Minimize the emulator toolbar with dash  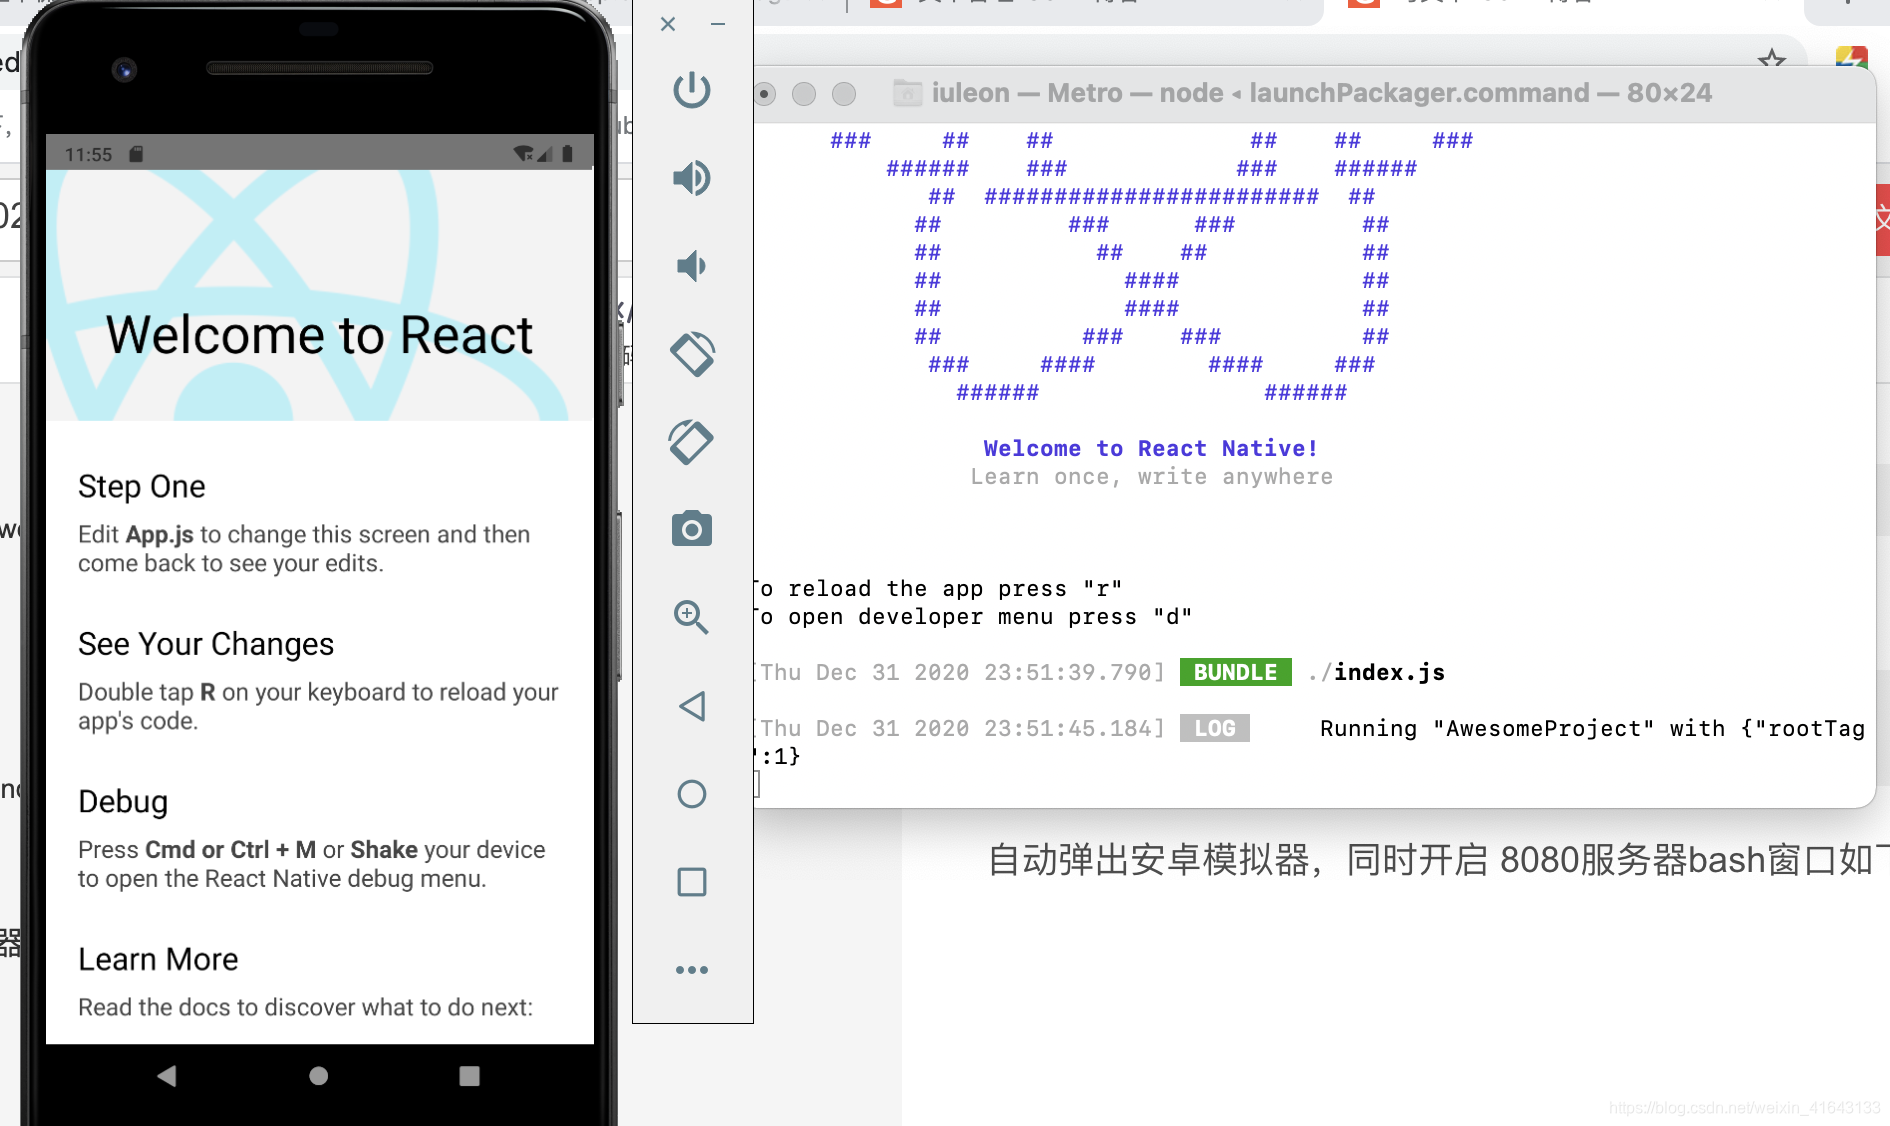coord(718,24)
